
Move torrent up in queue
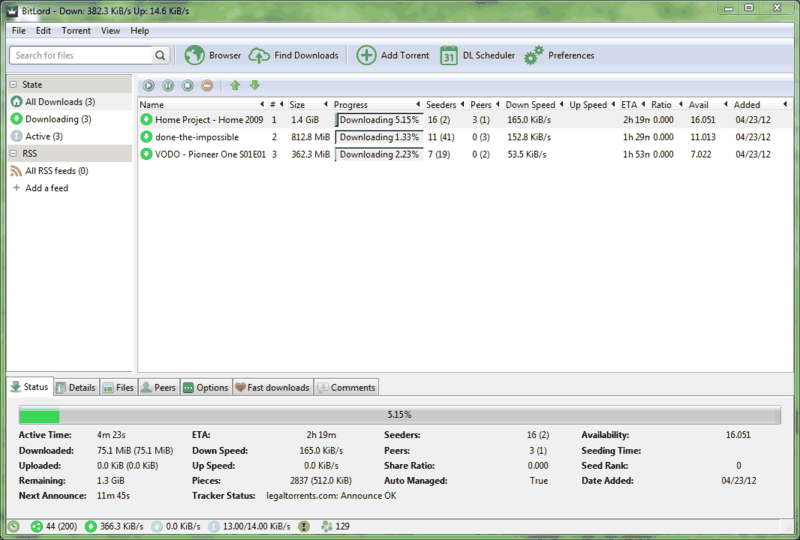pos(235,85)
